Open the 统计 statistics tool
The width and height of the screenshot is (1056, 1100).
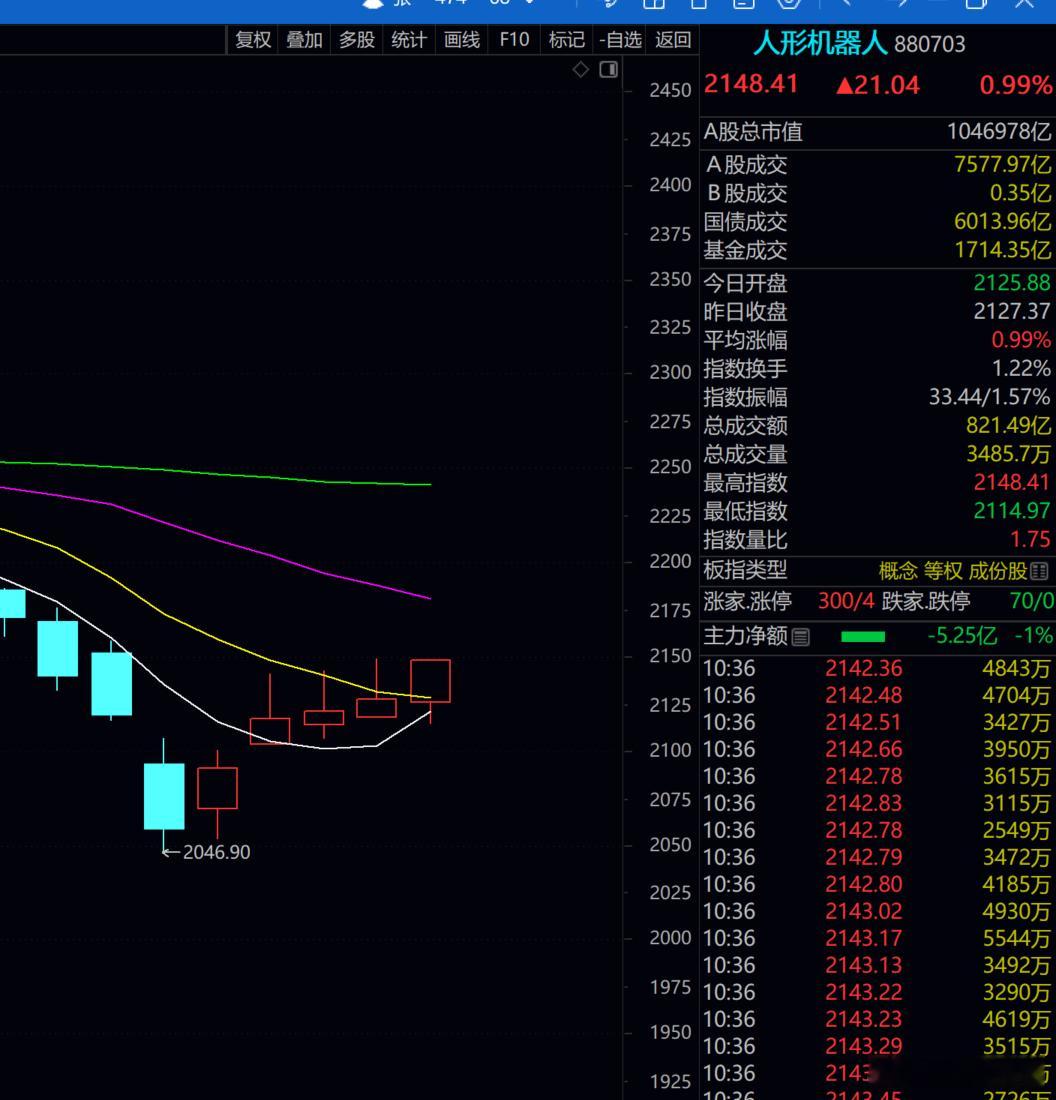[x=409, y=40]
